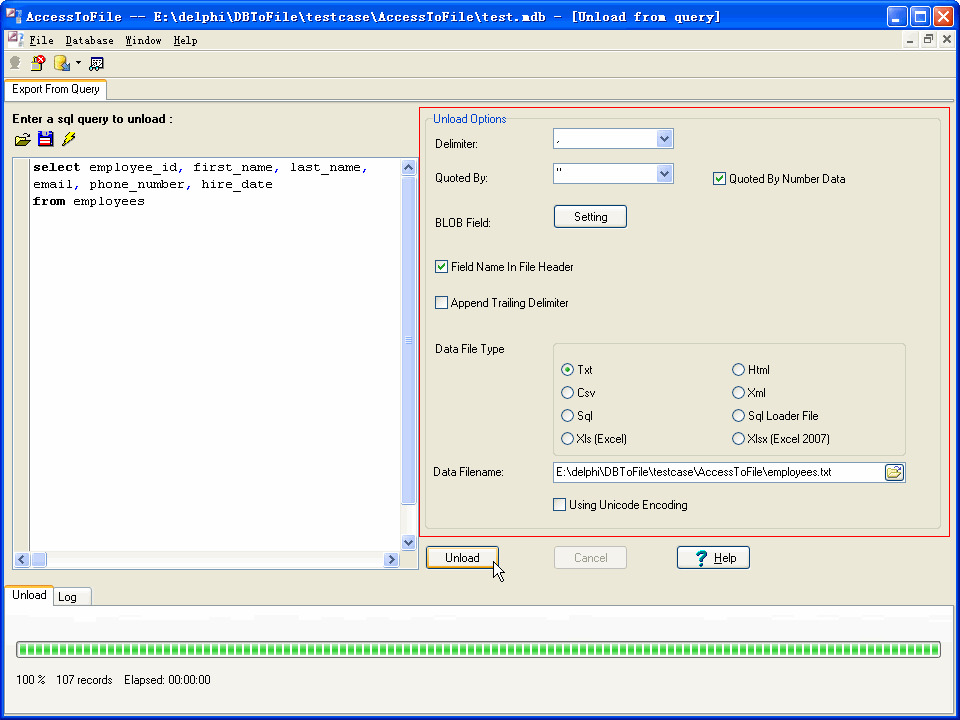Open the dropdown arrow beside export icon
The height and width of the screenshot is (720, 960).
tap(78, 63)
